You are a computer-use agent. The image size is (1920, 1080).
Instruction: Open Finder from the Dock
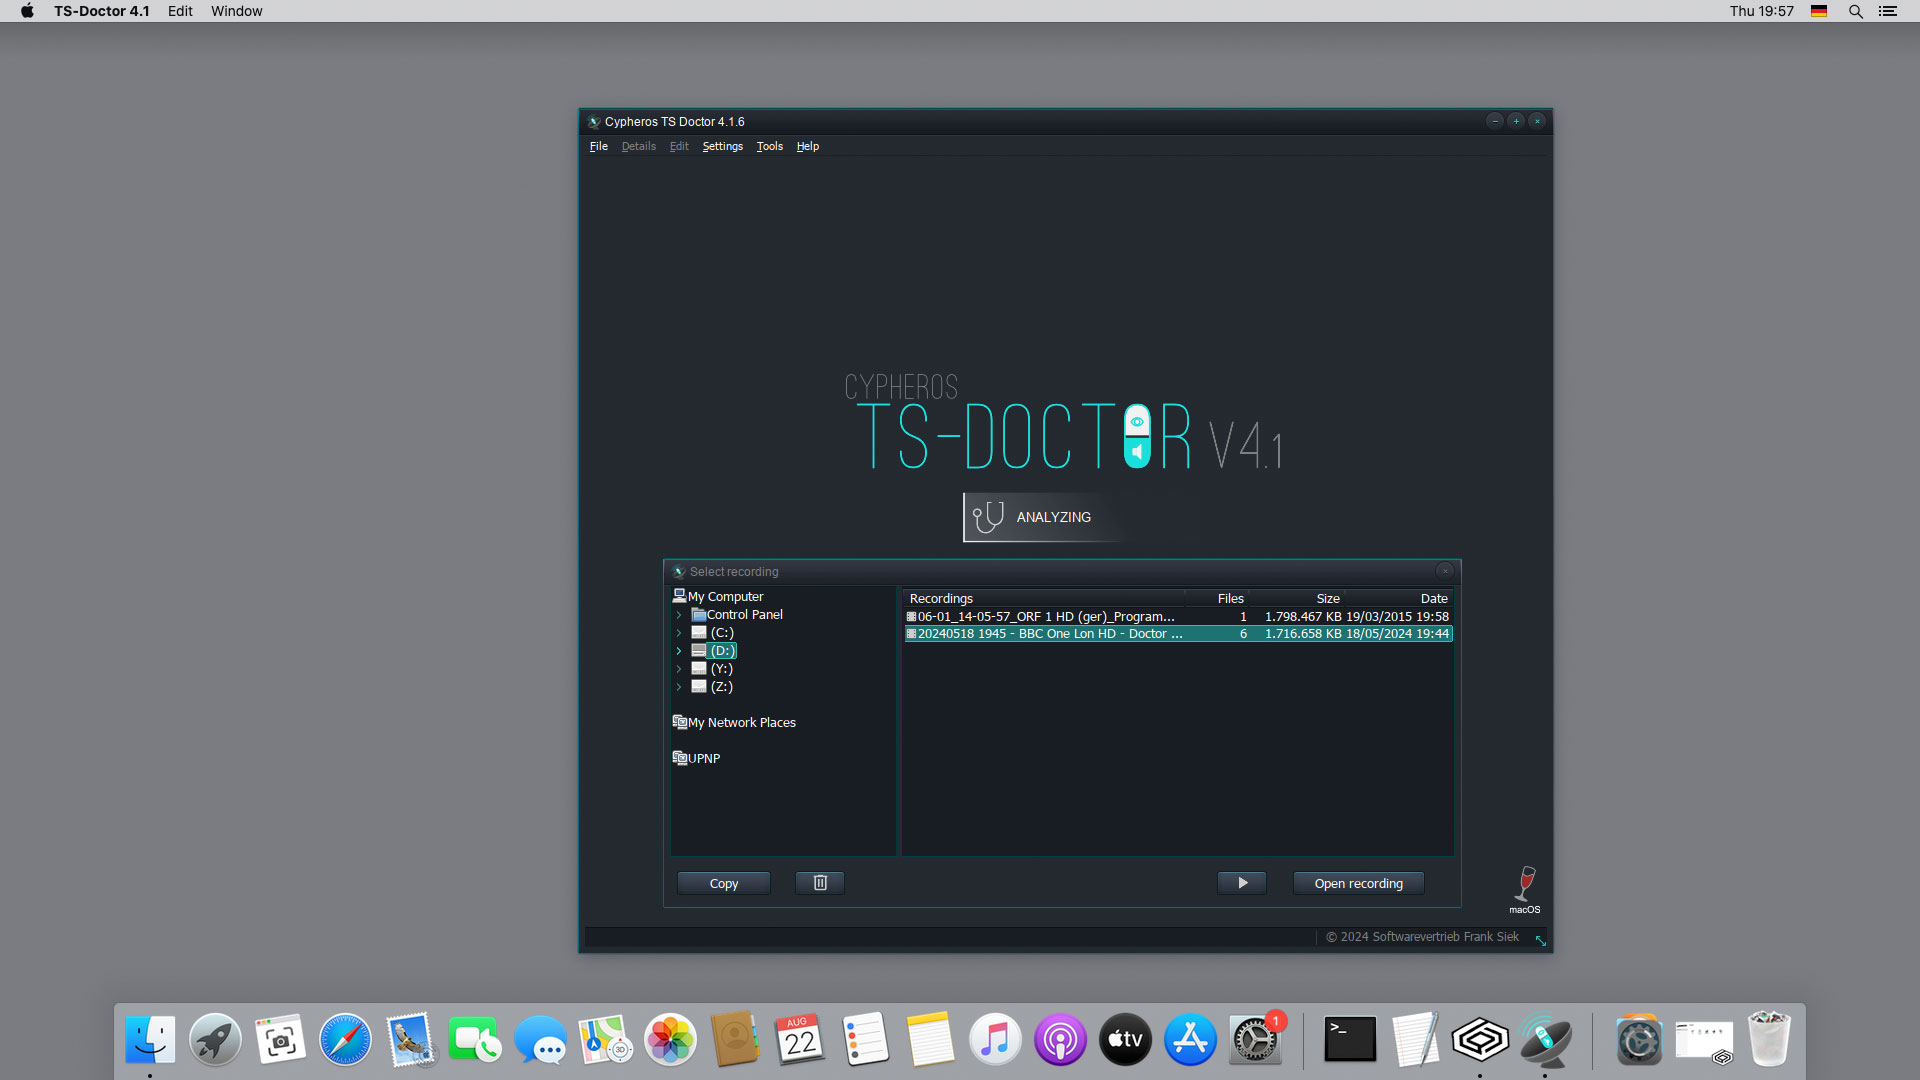150,1040
